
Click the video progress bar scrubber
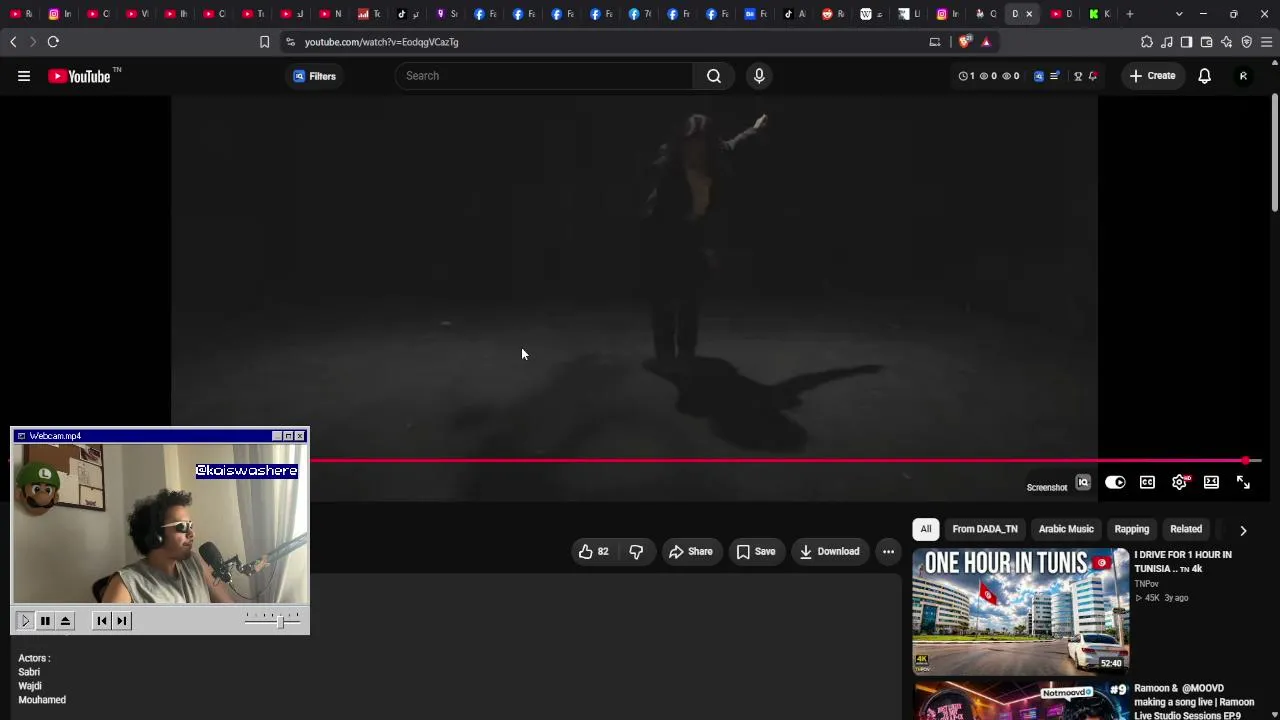click(1246, 461)
